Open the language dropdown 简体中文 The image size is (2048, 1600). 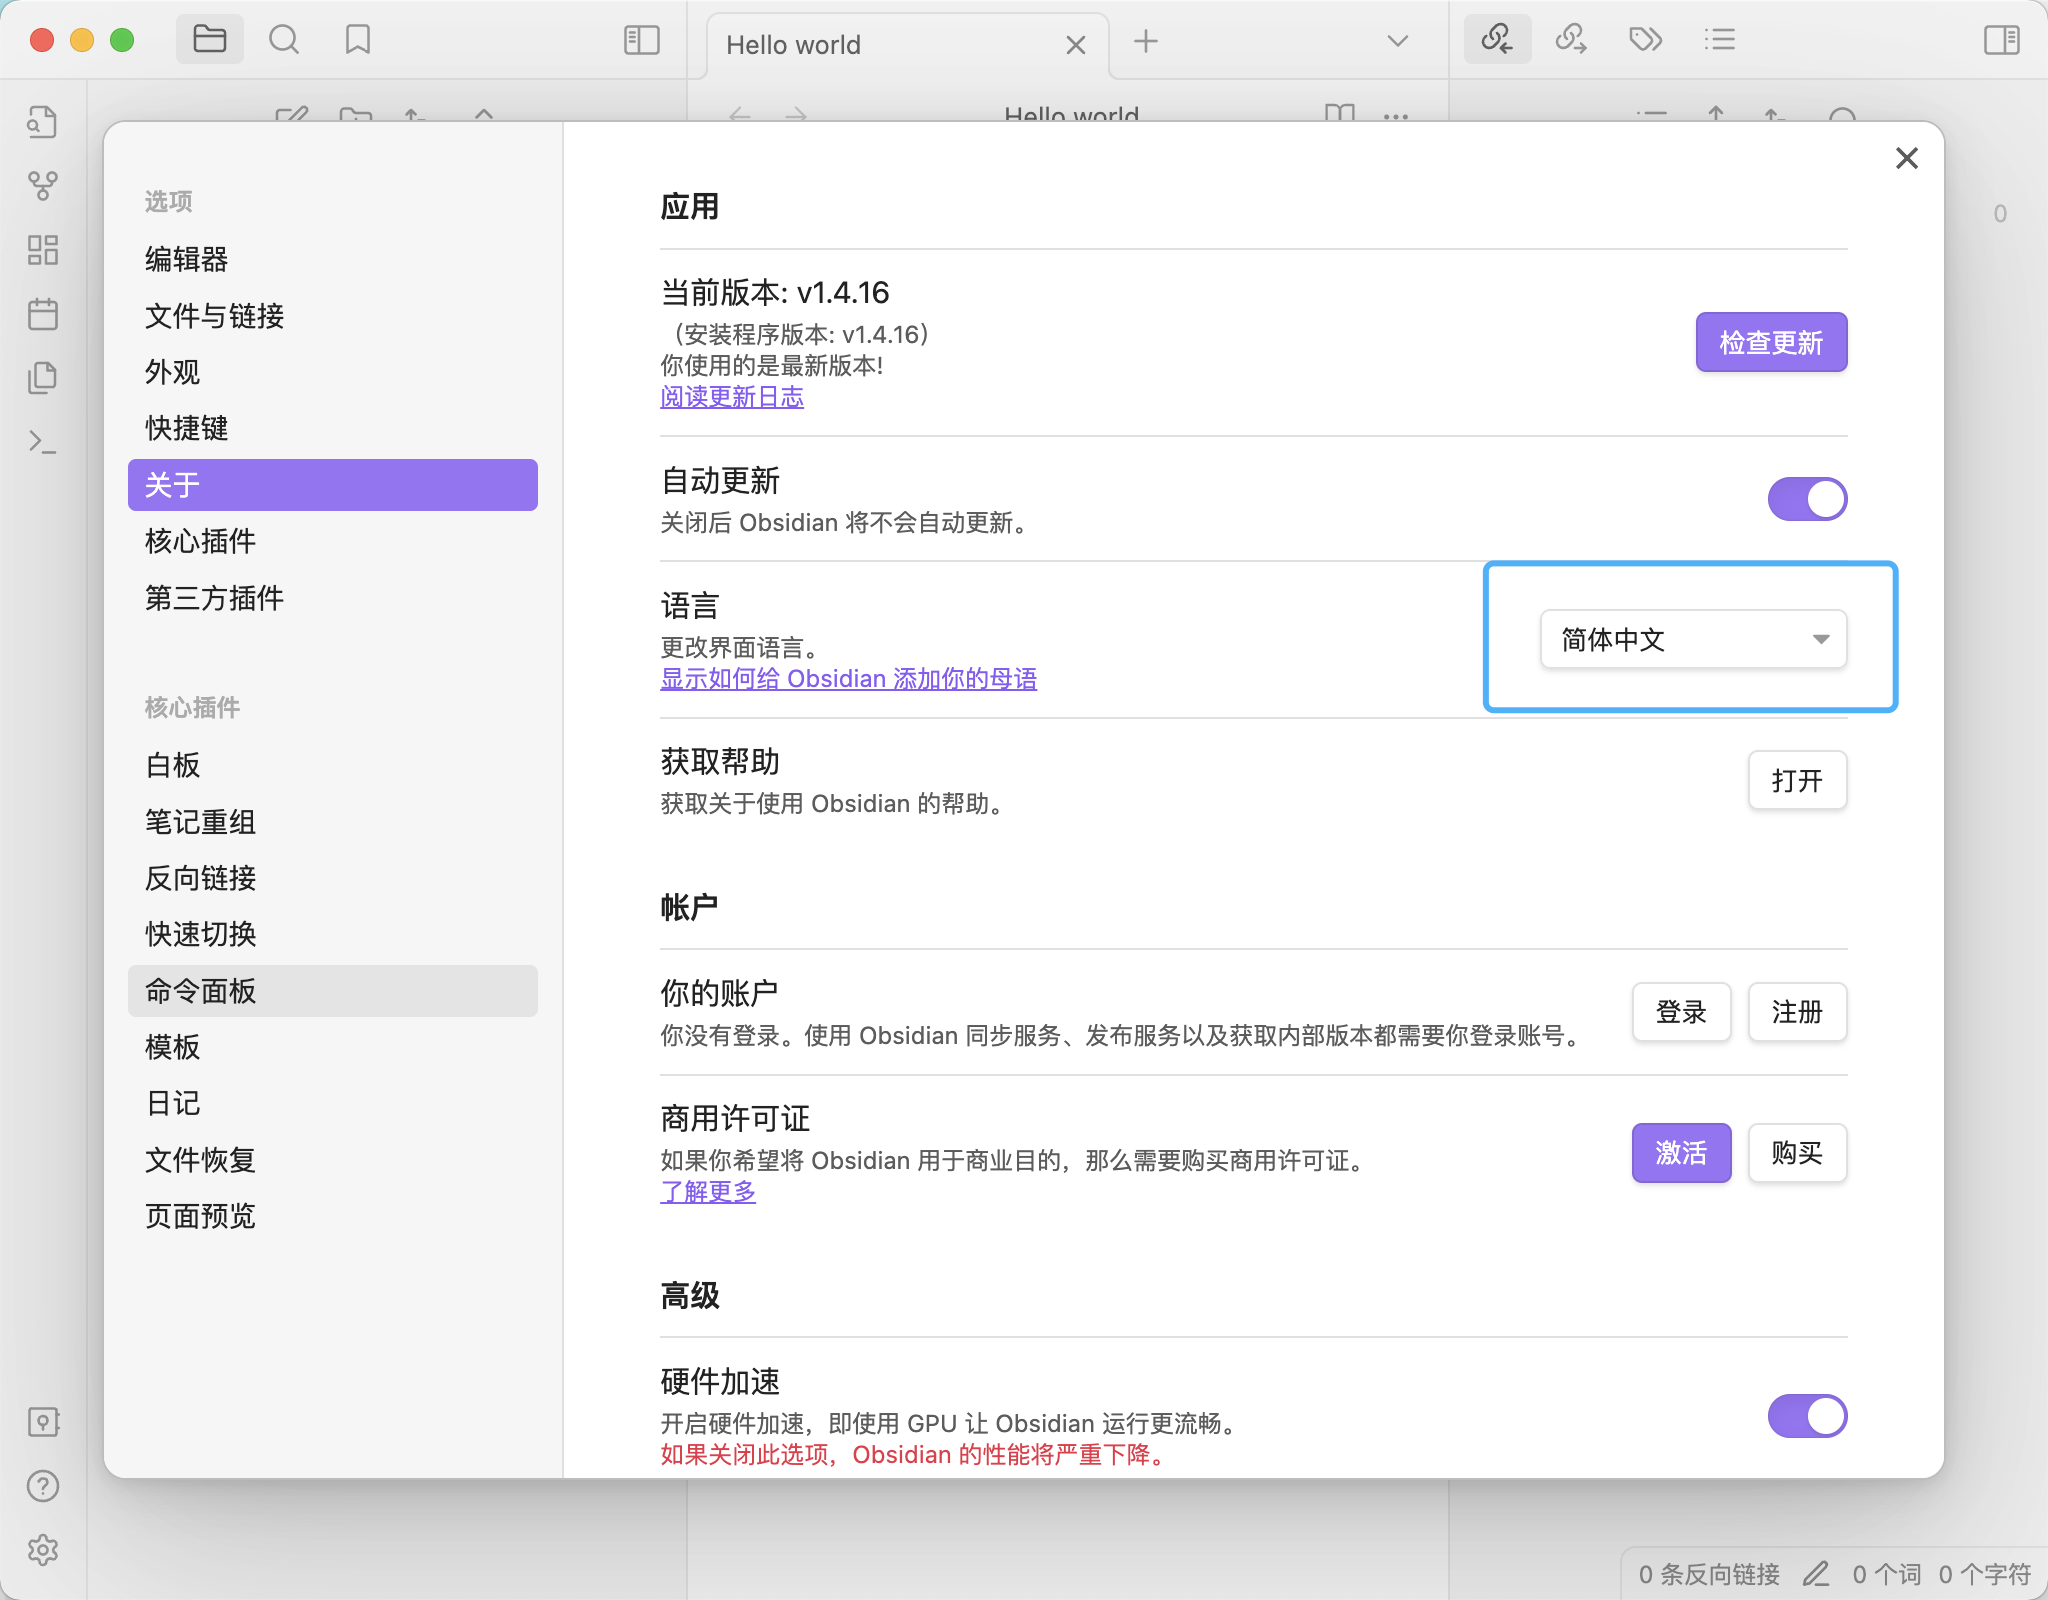click(x=1692, y=639)
